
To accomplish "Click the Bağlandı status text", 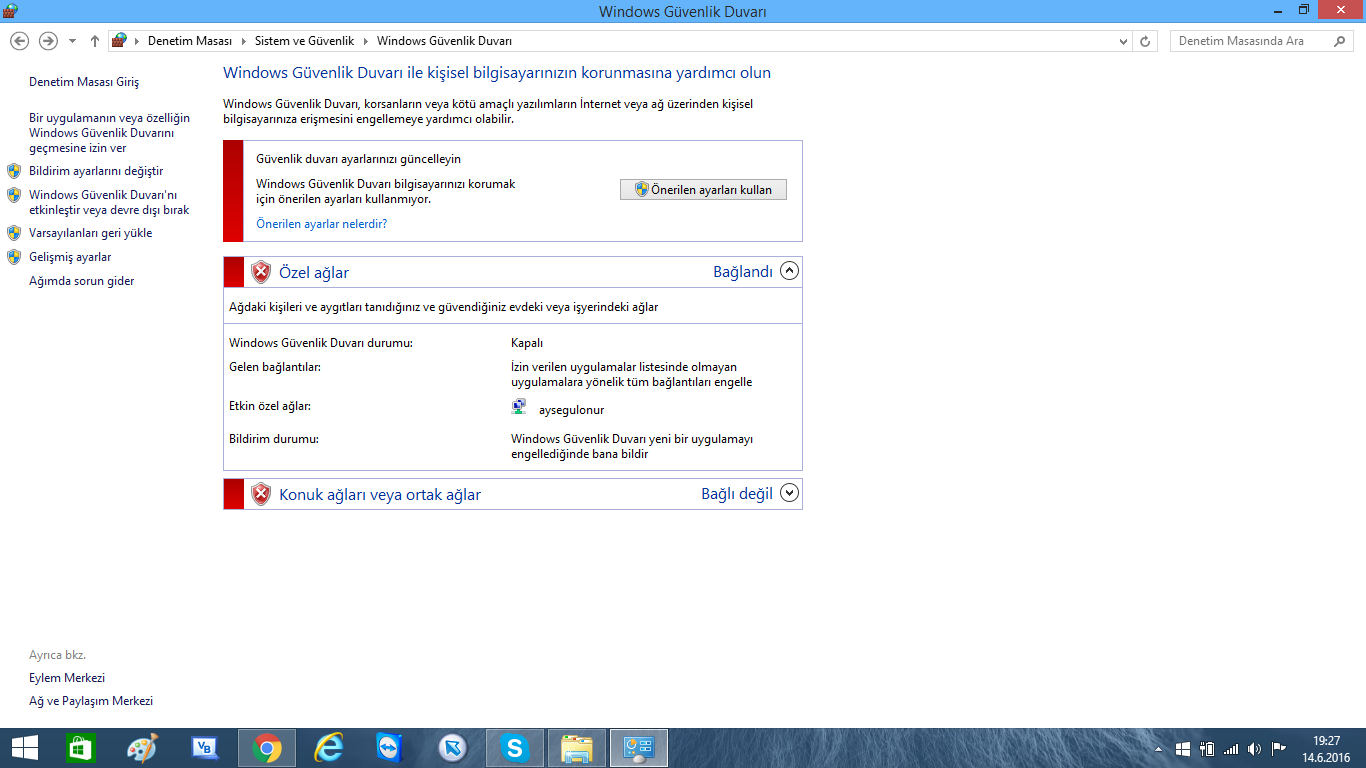I will [743, 272].
